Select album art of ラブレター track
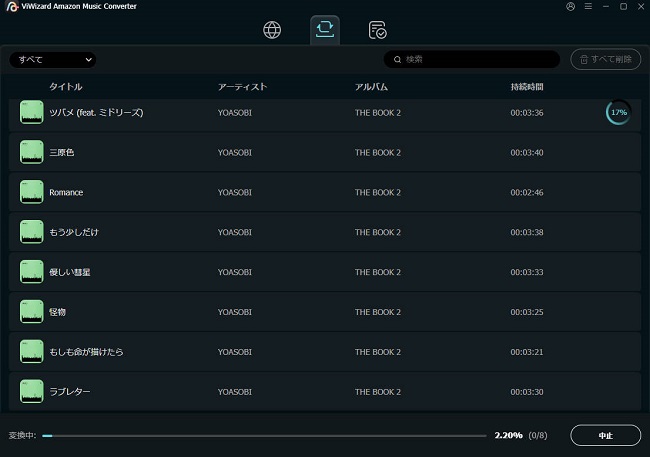 32,391
